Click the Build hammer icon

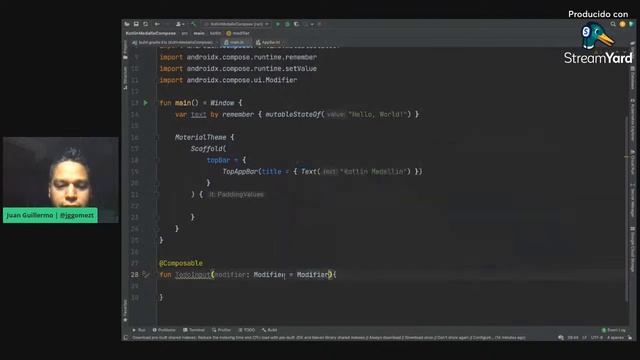(x=193, y=24)
